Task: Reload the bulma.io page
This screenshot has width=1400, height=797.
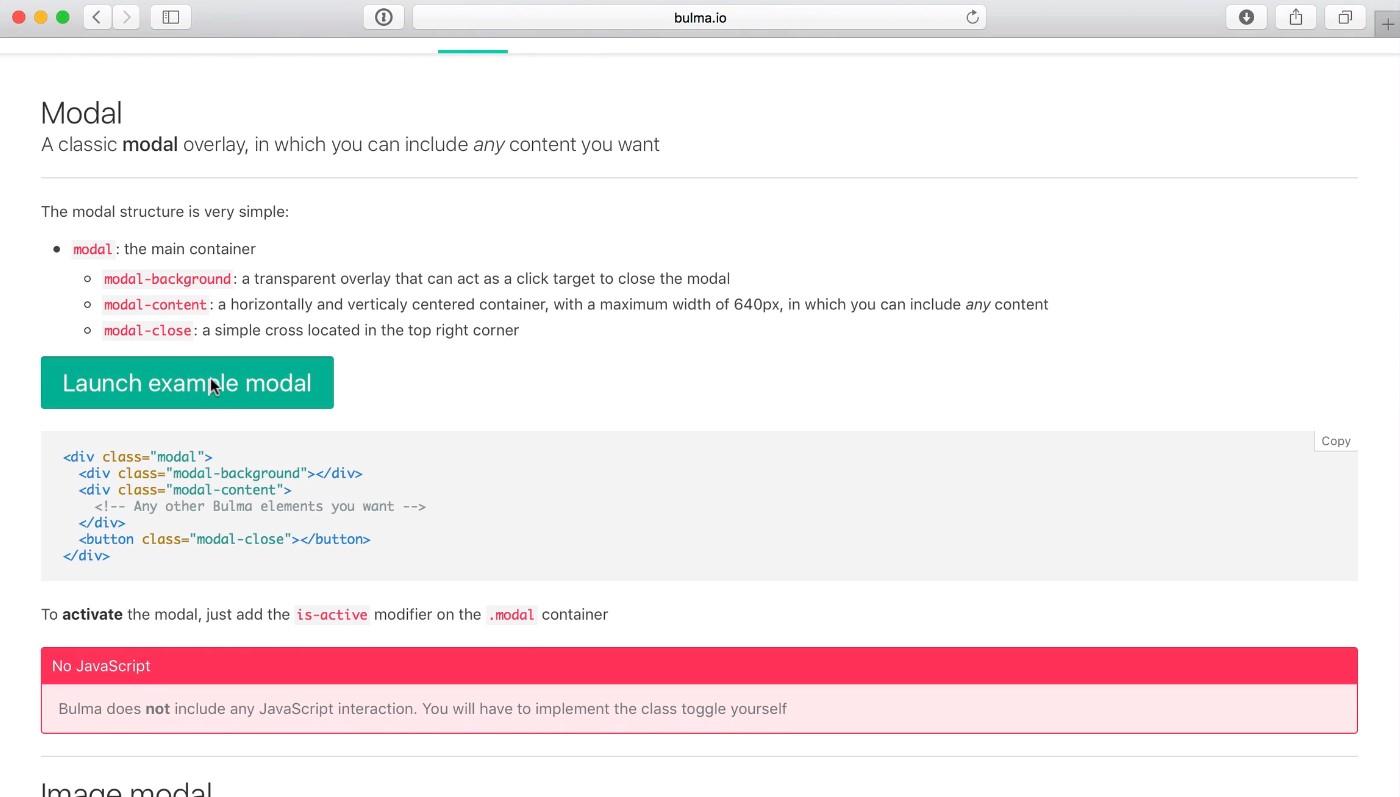Action: click(x=972, y=17)
